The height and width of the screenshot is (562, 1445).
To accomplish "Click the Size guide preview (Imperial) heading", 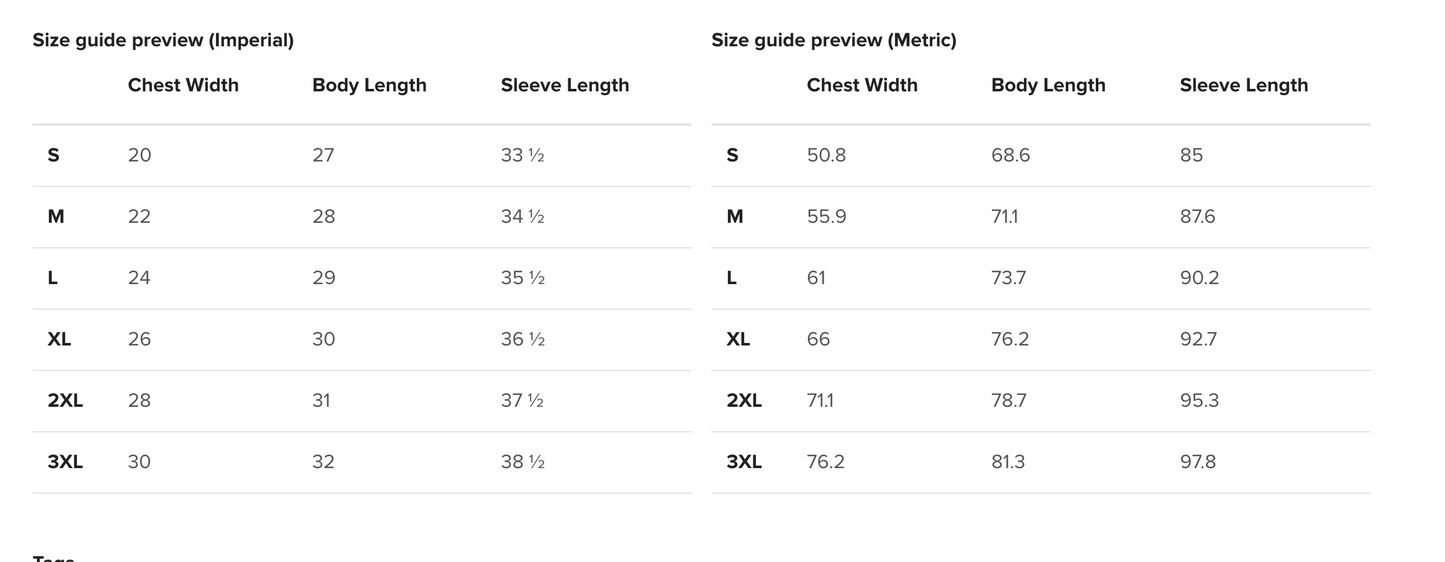I will coord(163,40).
